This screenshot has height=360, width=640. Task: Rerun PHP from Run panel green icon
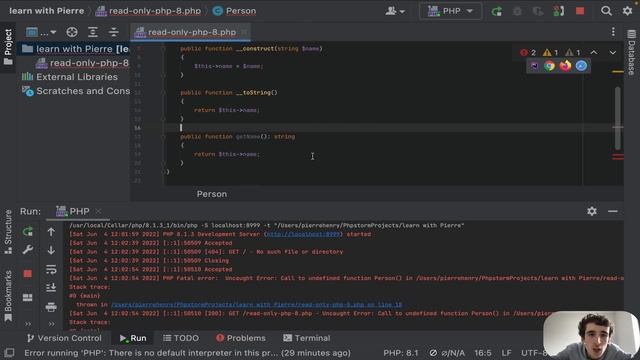click(x=28, y=231)
